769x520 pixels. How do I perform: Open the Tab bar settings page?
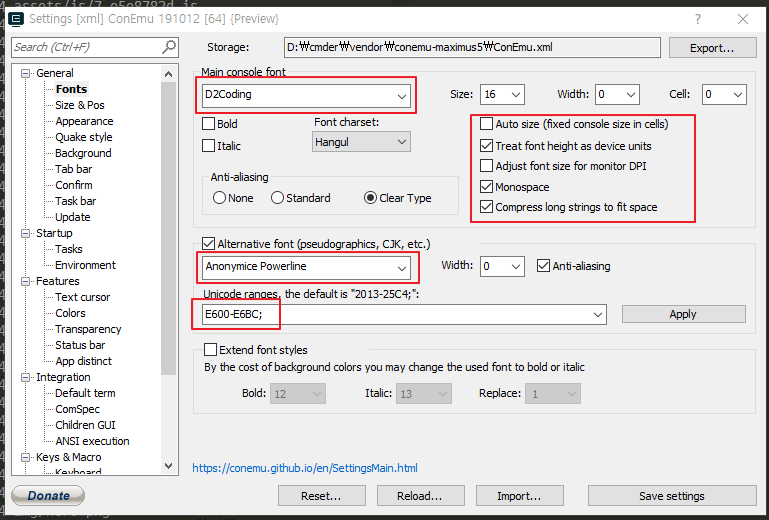point(73,169)
